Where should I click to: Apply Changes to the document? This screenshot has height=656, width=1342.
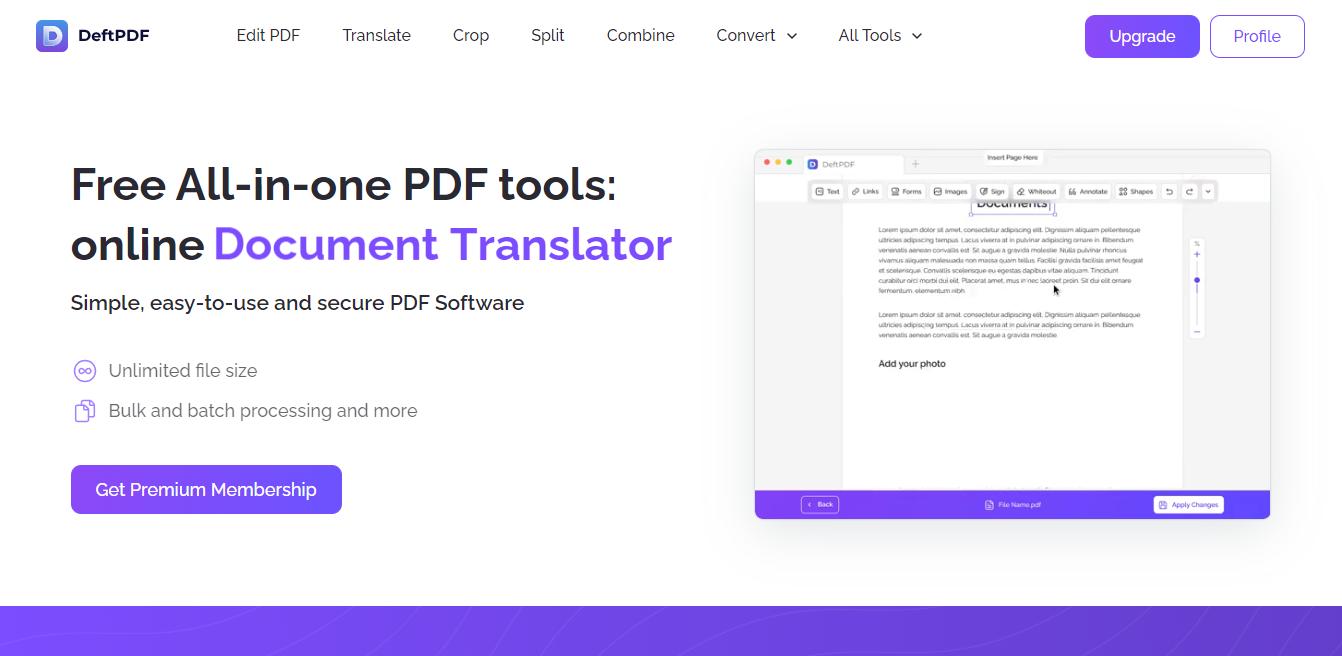point(1188,504)
